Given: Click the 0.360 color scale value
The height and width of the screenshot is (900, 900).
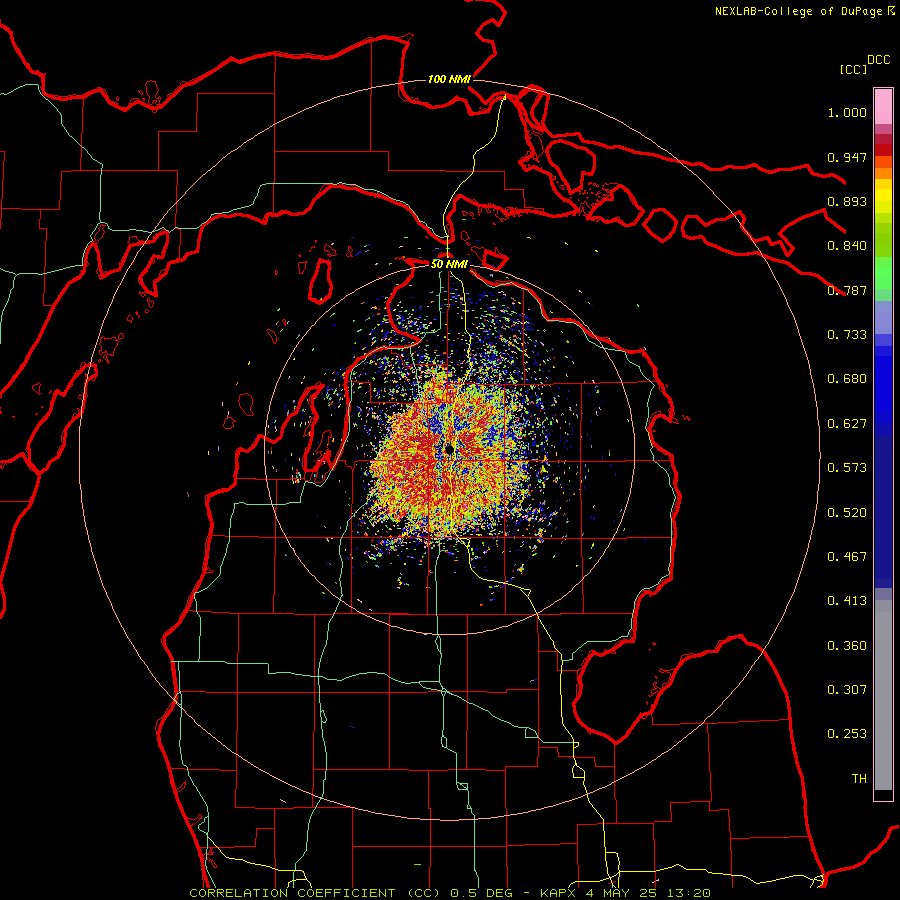Looking at the screenshot, I should coord(847,646).
